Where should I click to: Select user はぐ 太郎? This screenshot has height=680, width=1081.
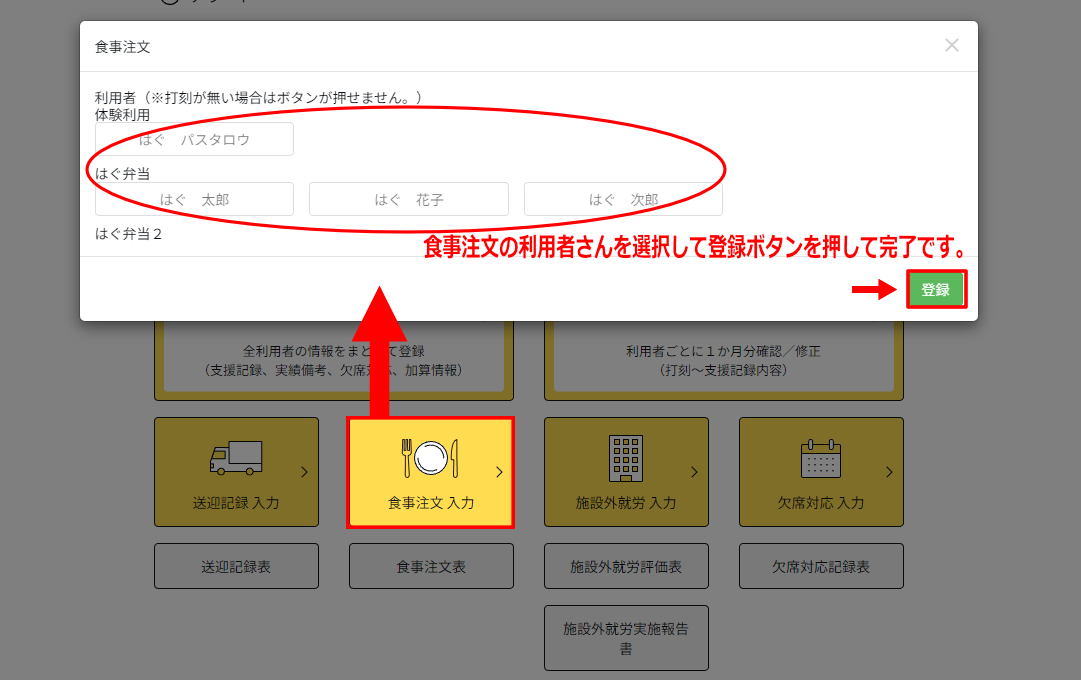(x=194, y=200)
